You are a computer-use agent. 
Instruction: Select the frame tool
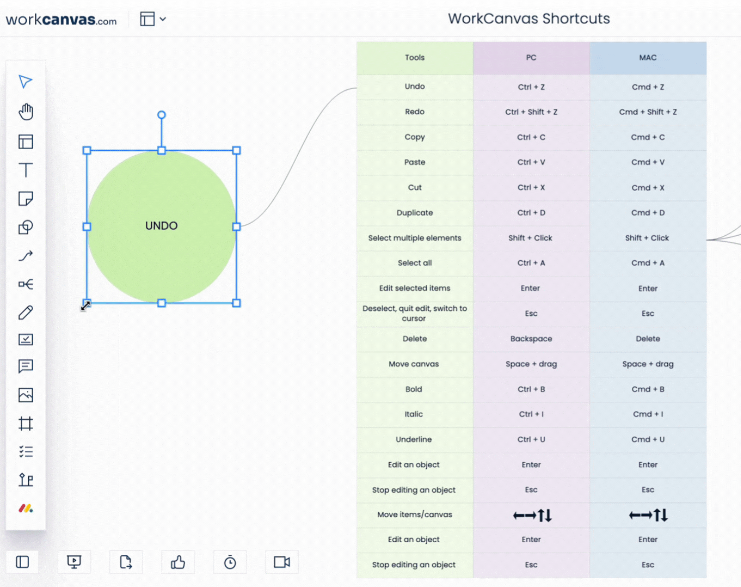[x=26, y=423]
